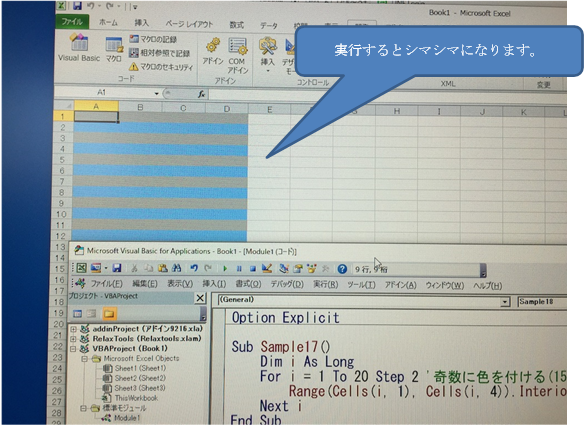Open the (General) object dropdown arrow
584x425 pixels.
505,302
